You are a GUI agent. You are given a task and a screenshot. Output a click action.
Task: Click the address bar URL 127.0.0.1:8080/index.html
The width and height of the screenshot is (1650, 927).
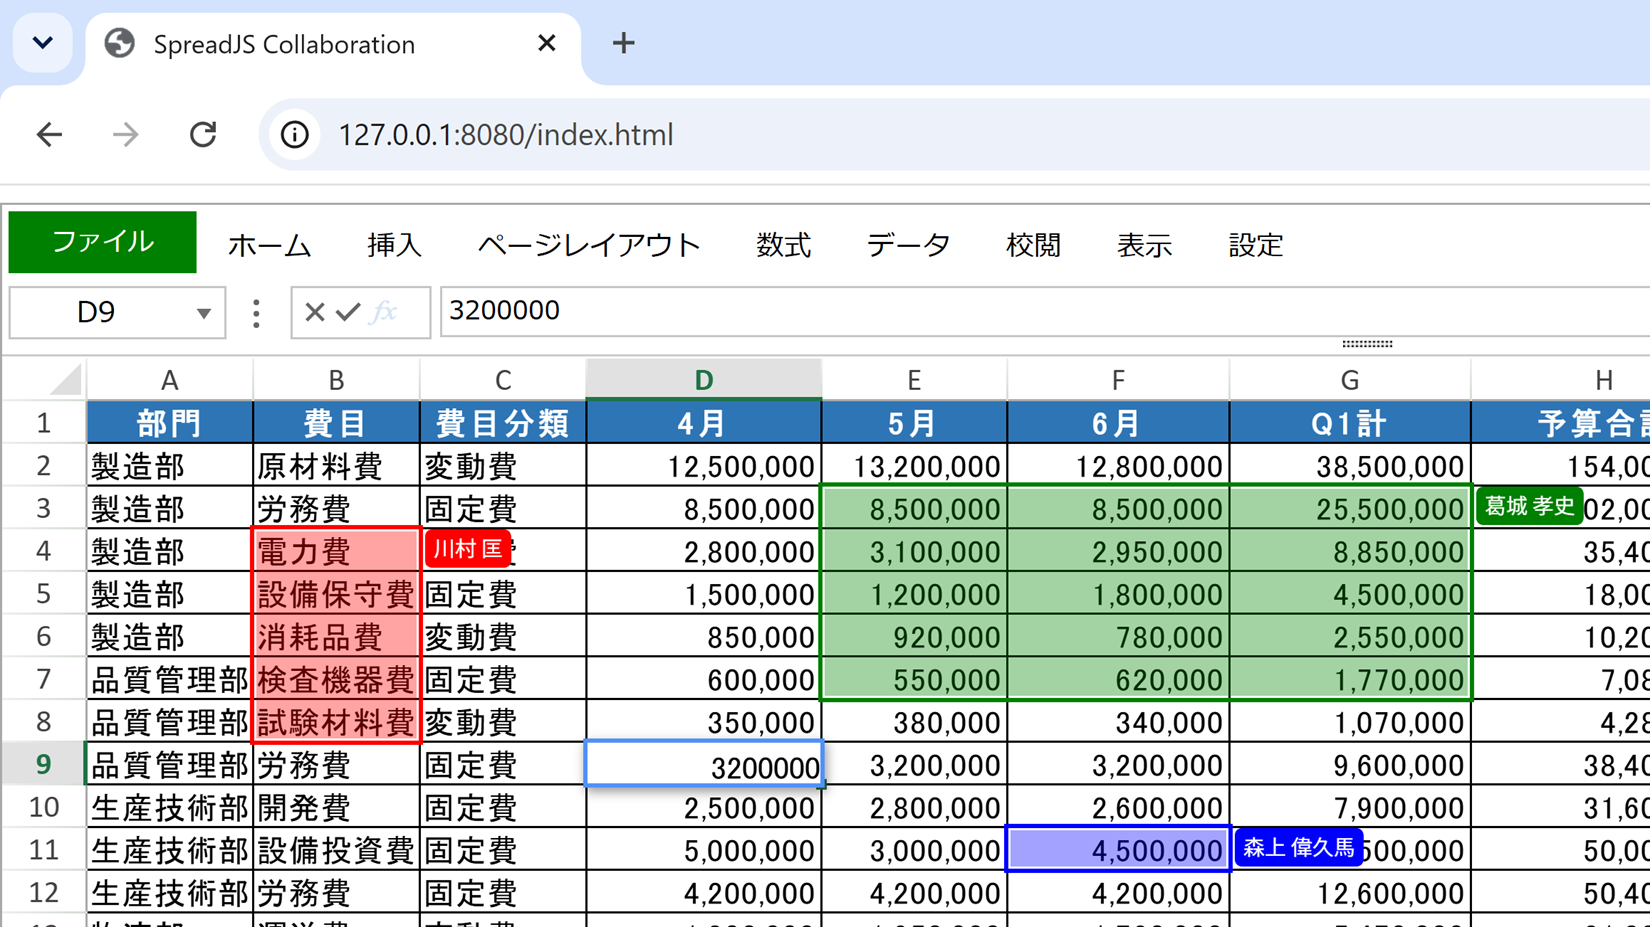505,134
